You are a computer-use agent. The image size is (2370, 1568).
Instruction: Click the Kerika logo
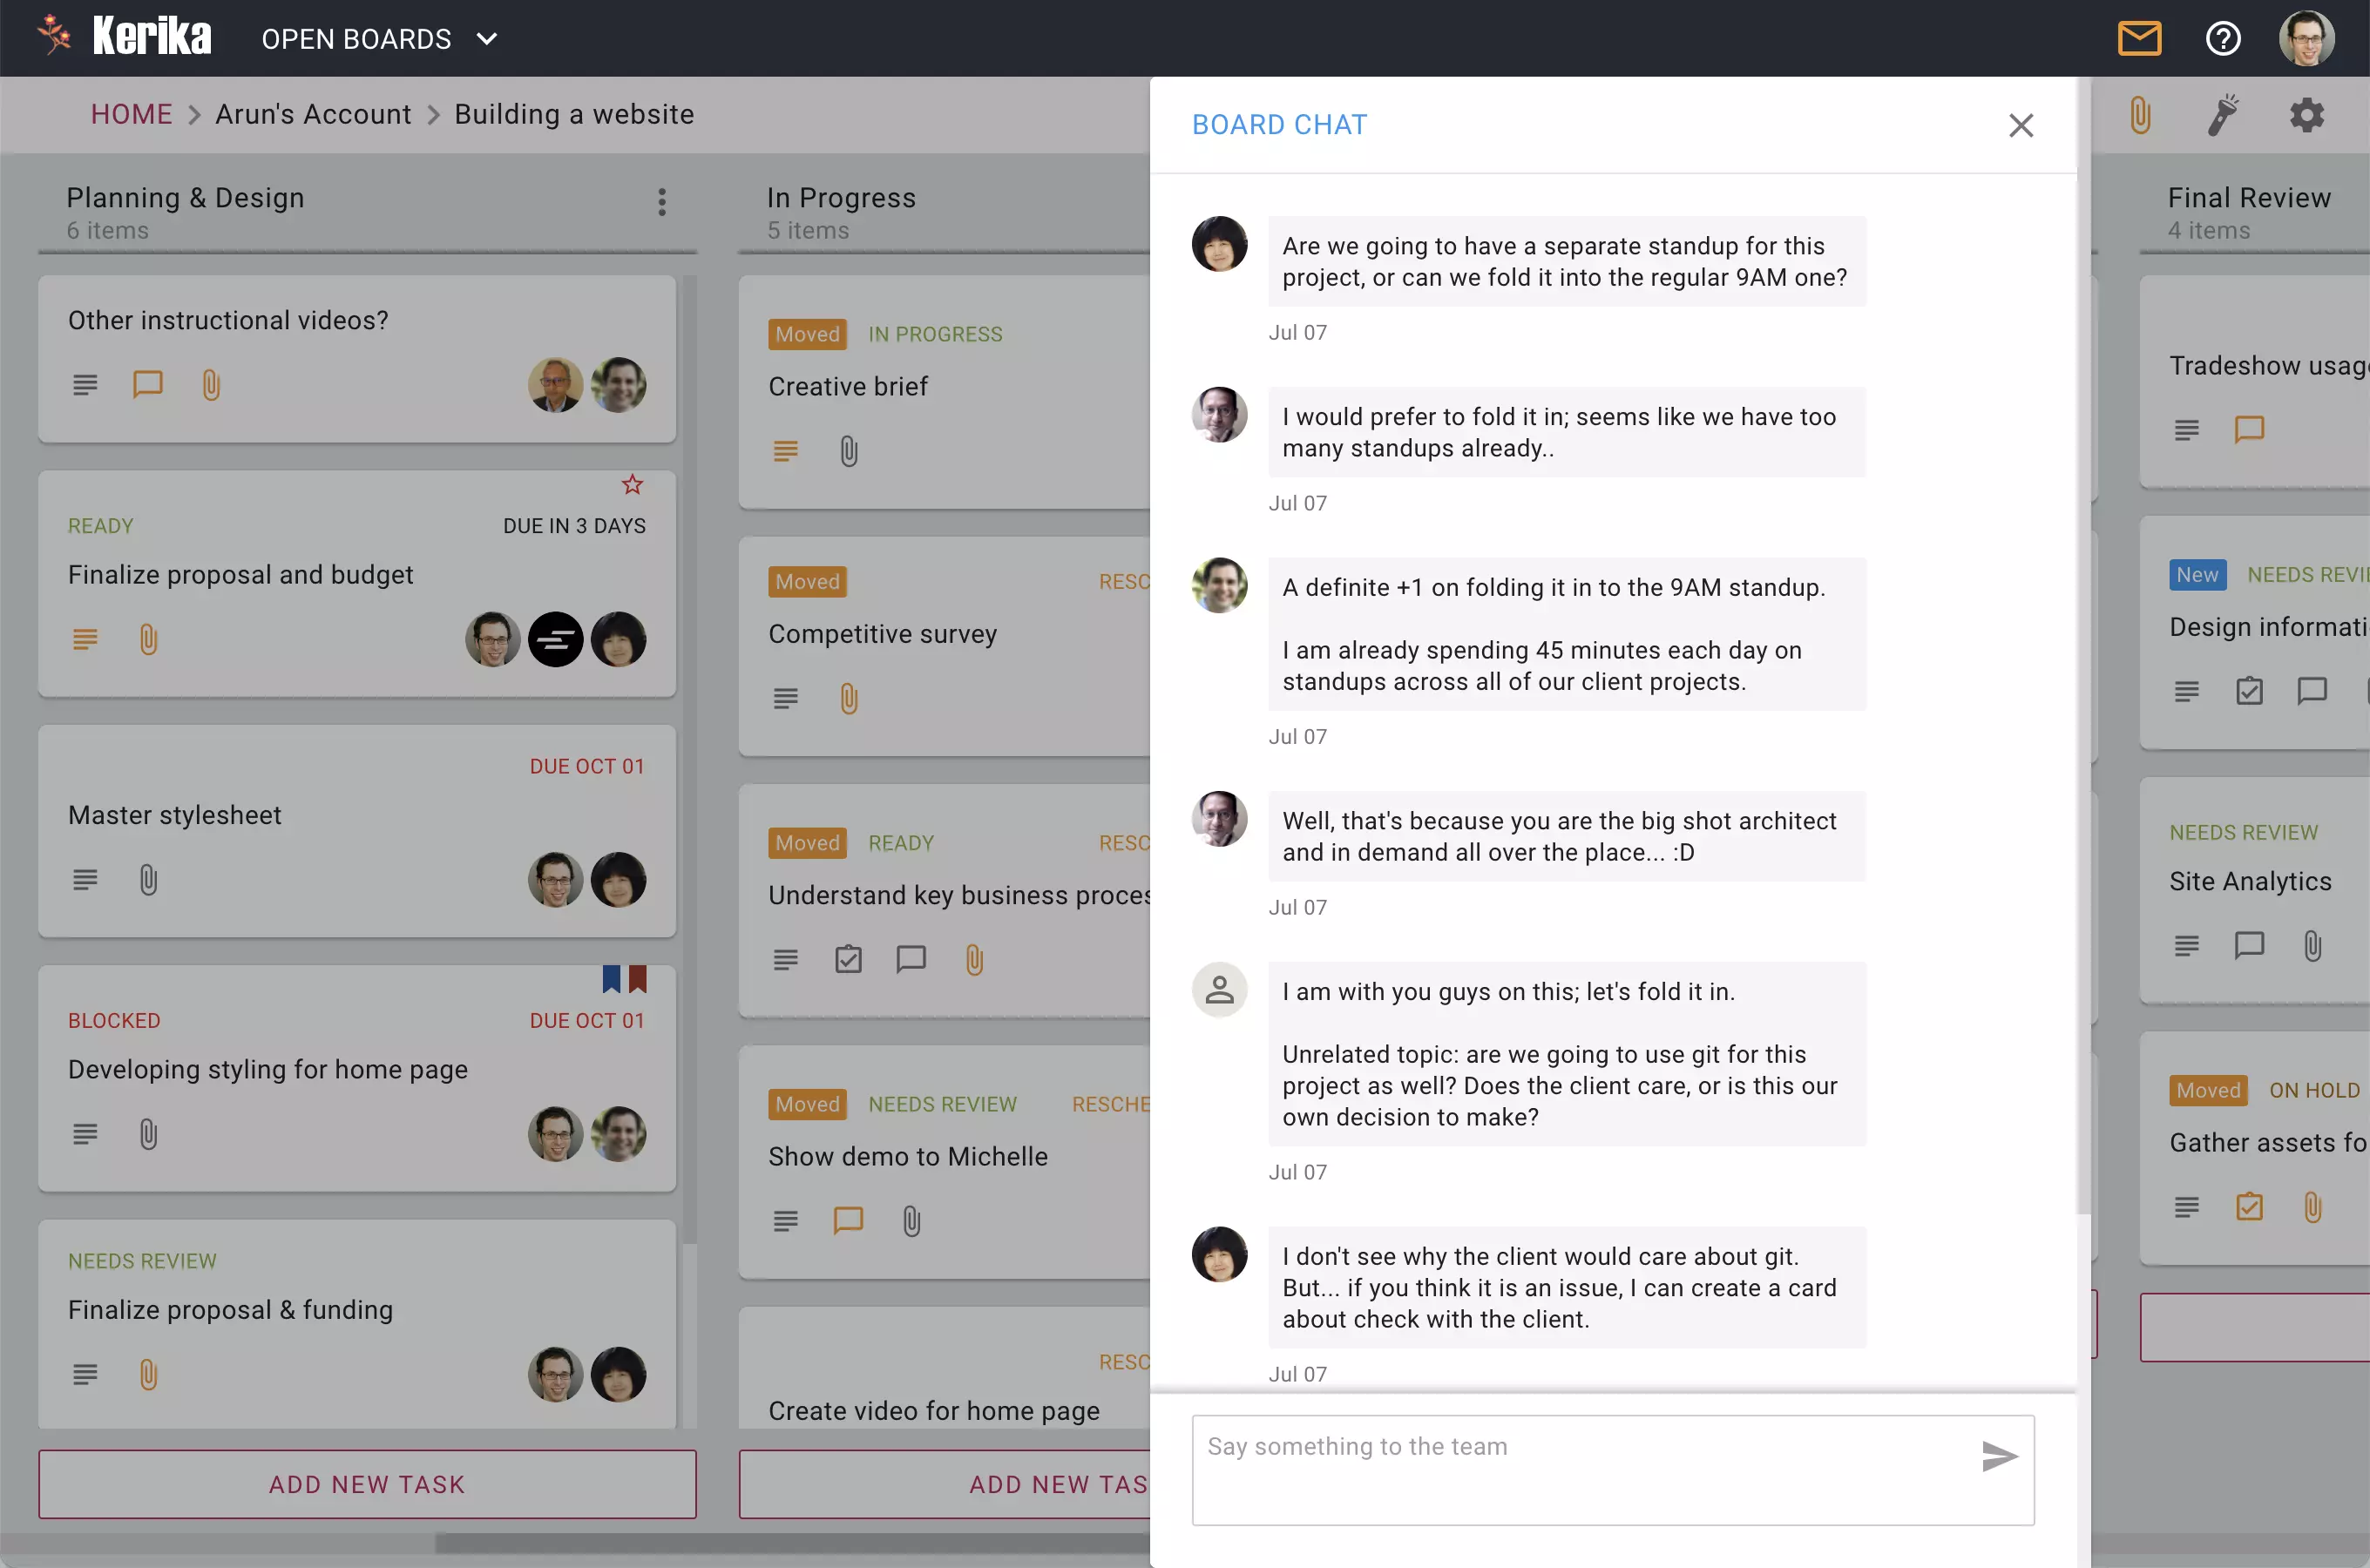click(124, 37)
